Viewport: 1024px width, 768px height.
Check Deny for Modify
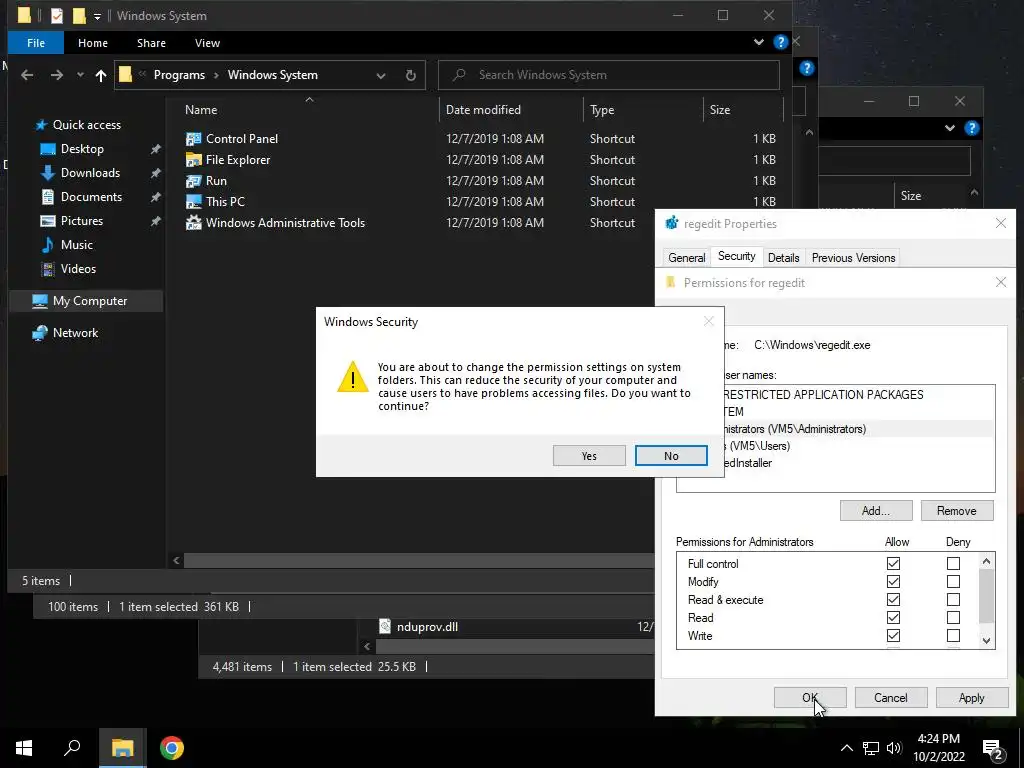point(953,581)
